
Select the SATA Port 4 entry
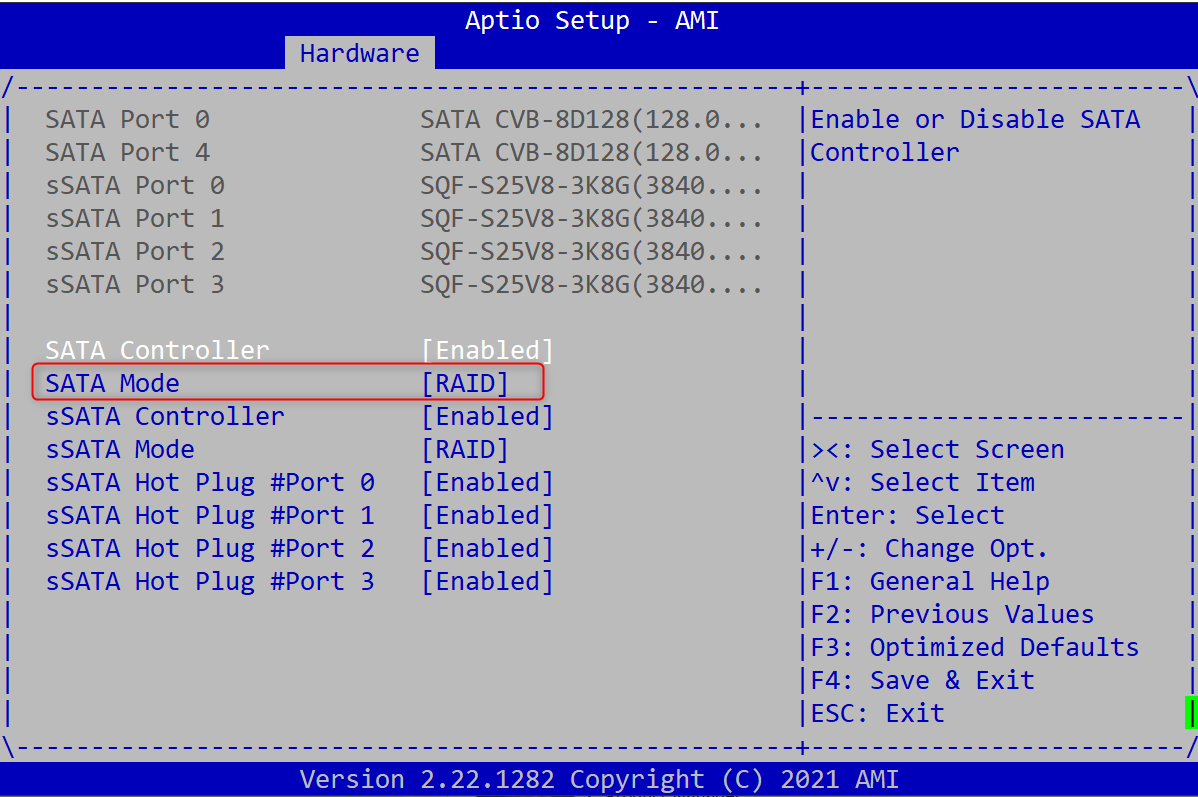coord(403,152)
